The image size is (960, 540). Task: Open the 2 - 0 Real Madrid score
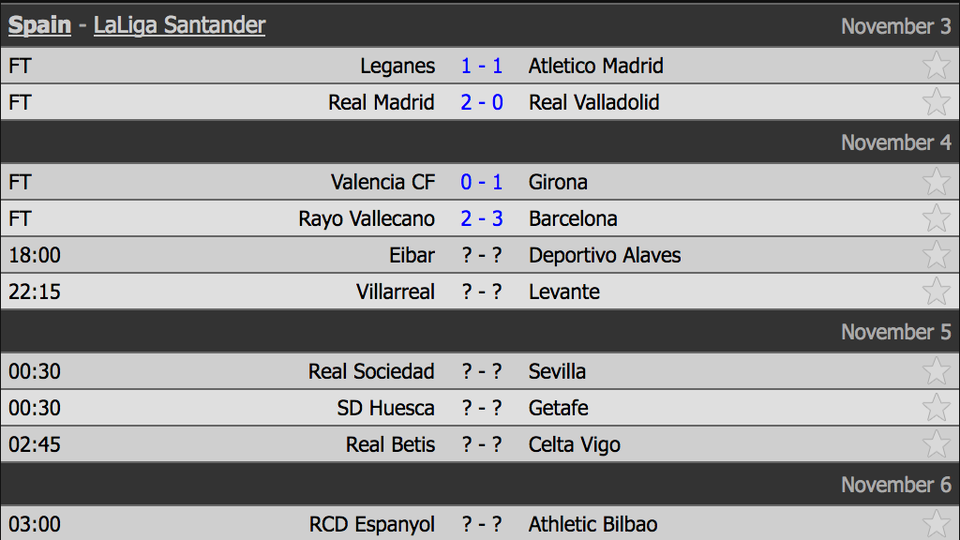pos(482,102)
